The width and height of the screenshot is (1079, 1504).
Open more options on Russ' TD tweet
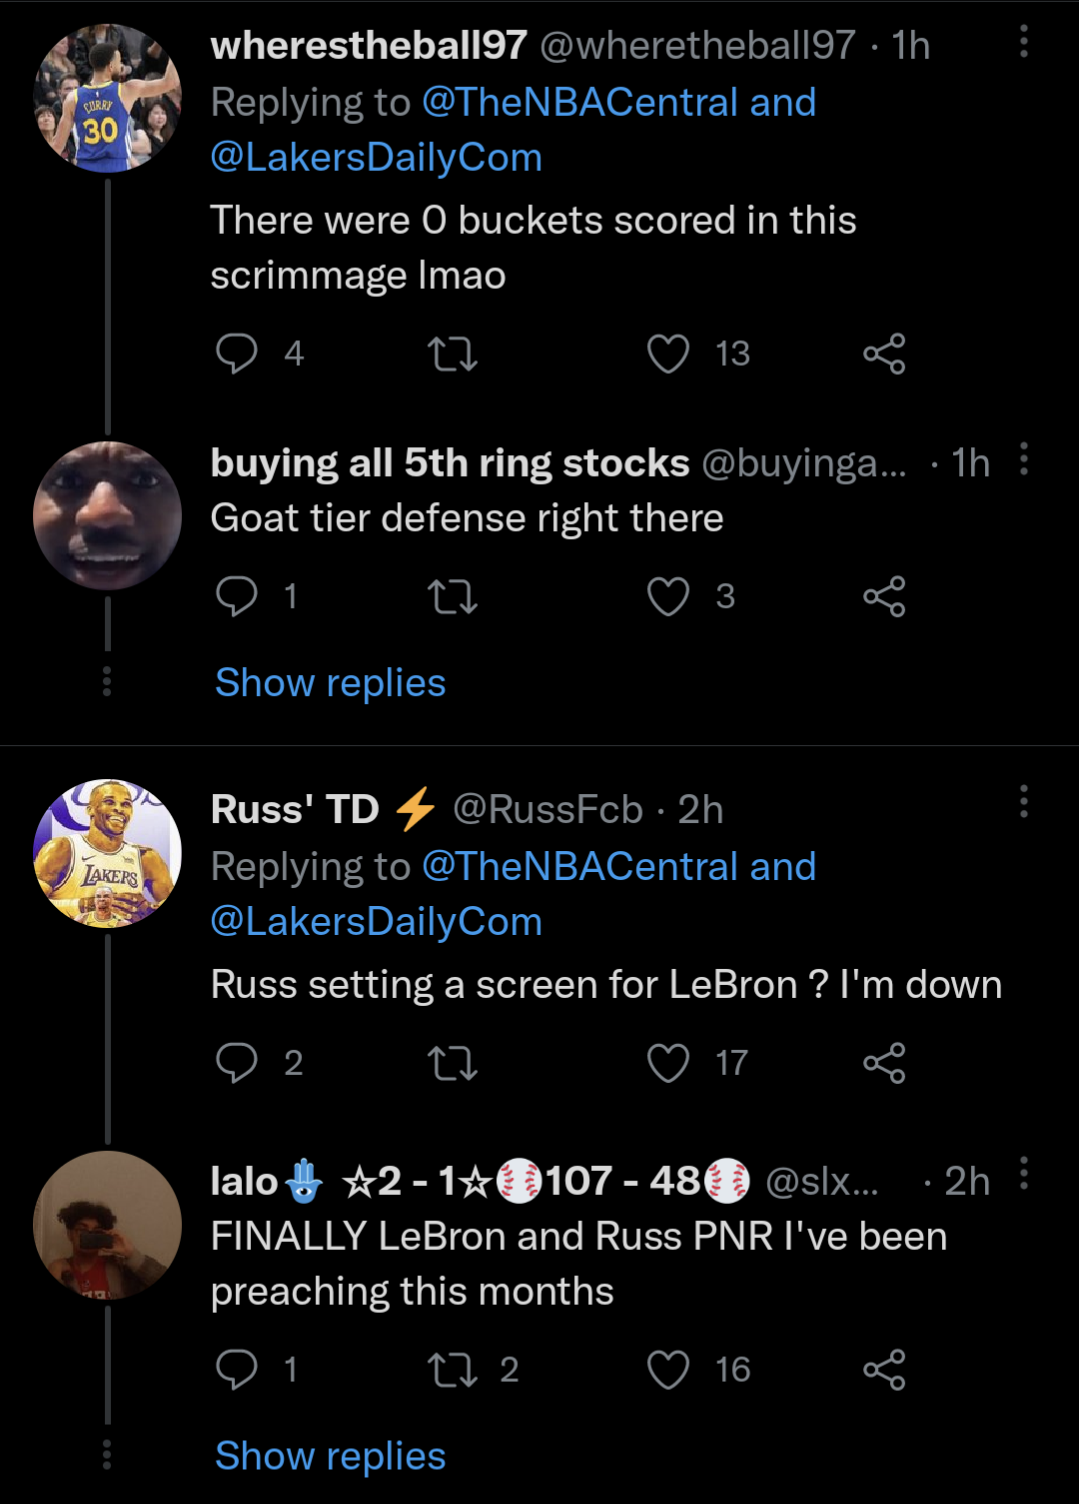point(1023,802)
